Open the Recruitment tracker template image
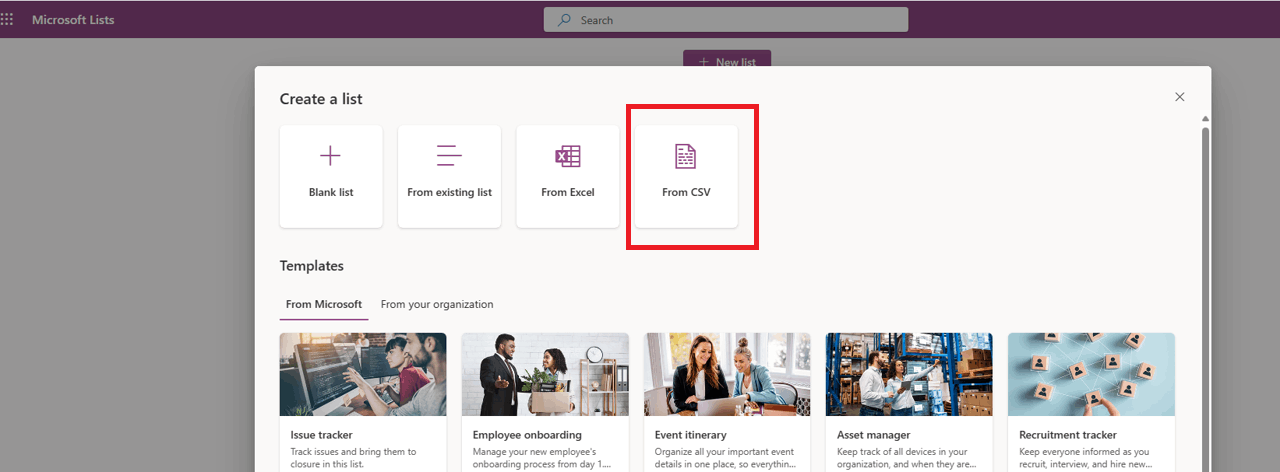 1091,374
